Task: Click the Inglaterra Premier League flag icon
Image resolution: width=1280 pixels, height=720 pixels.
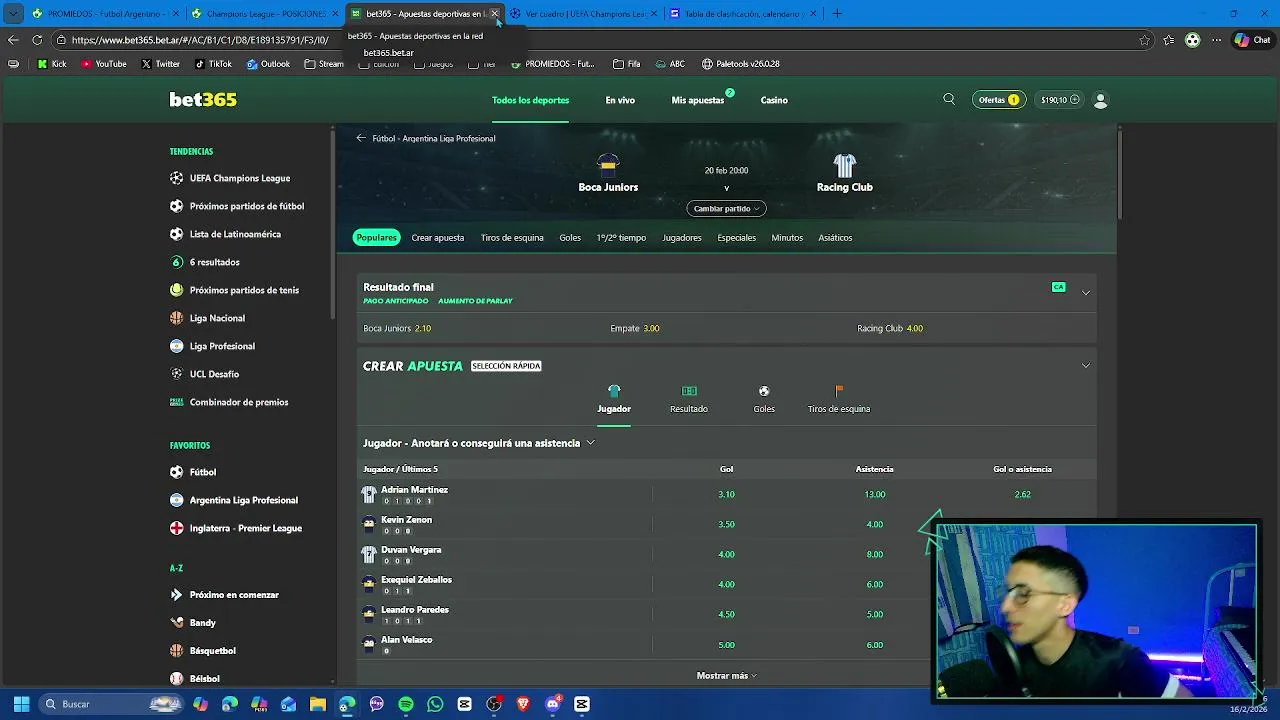Action: pos(177,528)
